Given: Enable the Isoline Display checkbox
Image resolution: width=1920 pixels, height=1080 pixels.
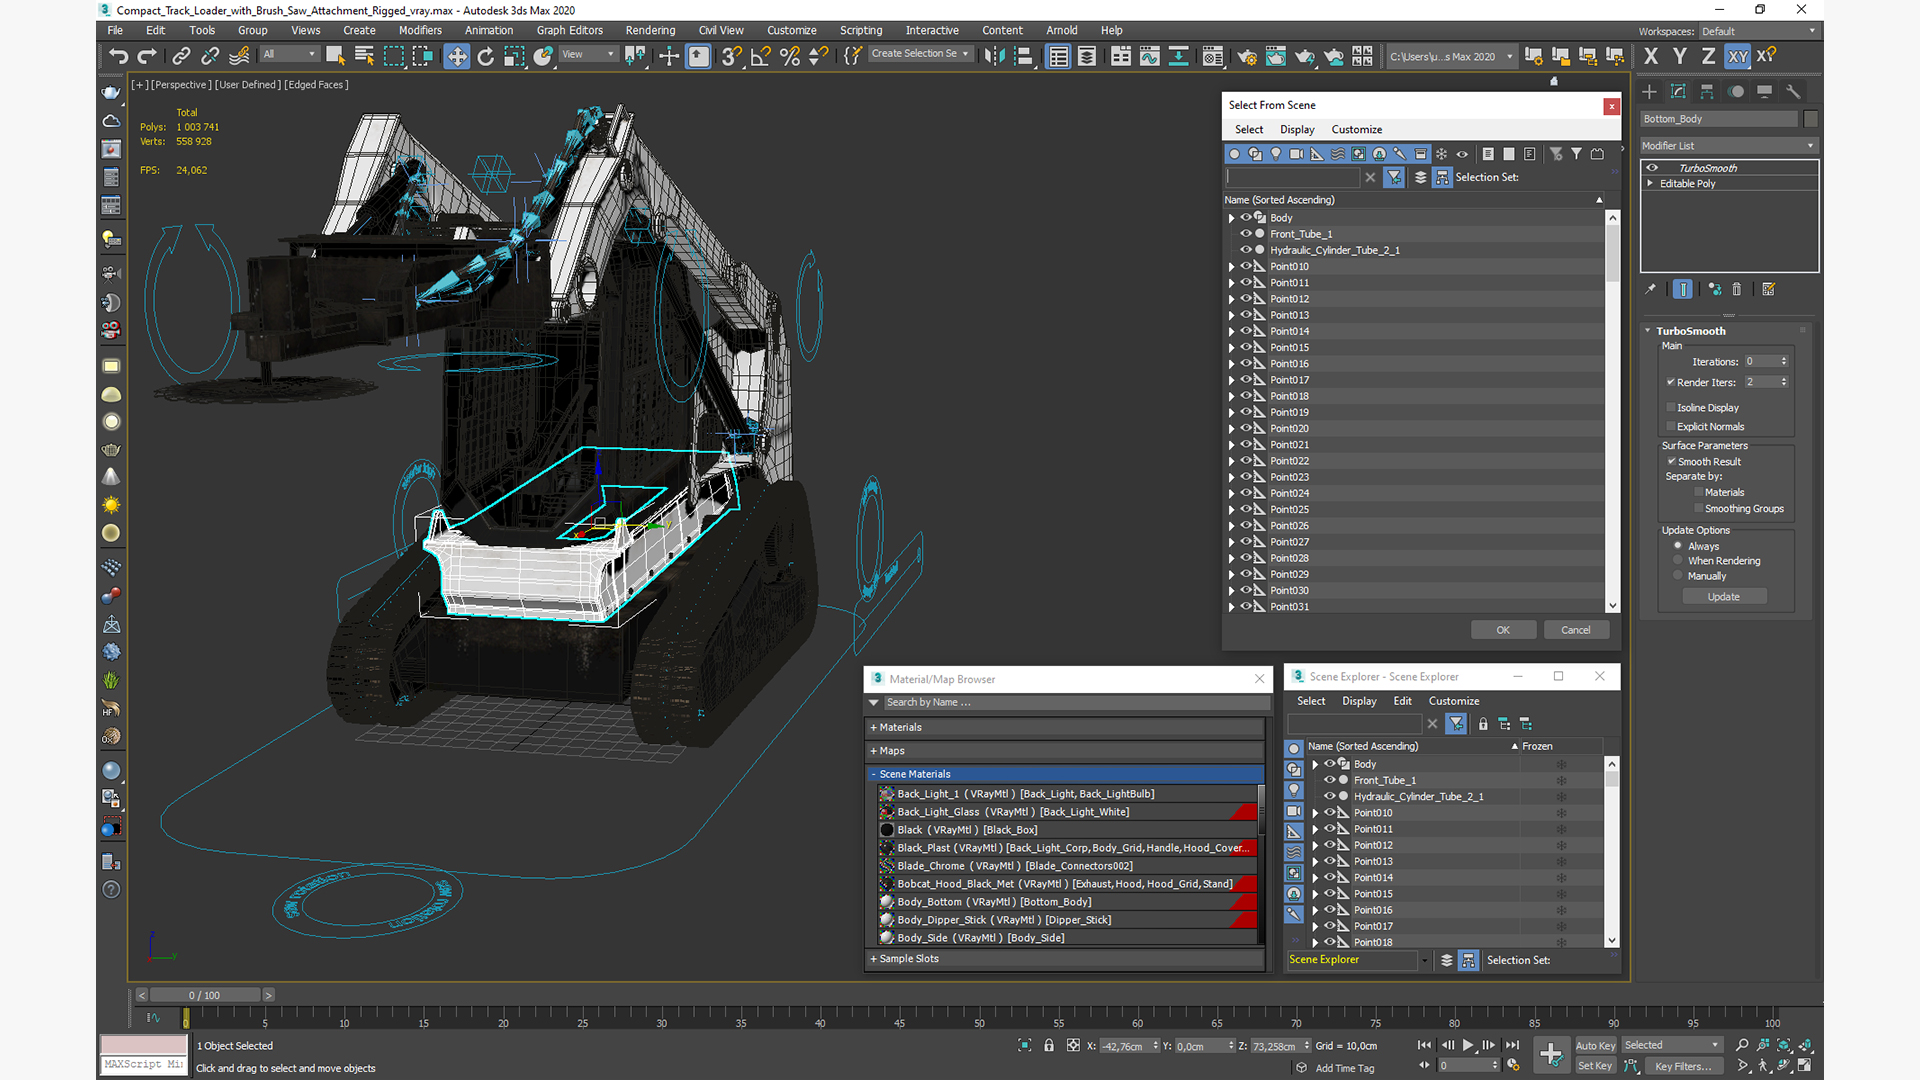Looking at the screenshot, I should coord(1671,407).
